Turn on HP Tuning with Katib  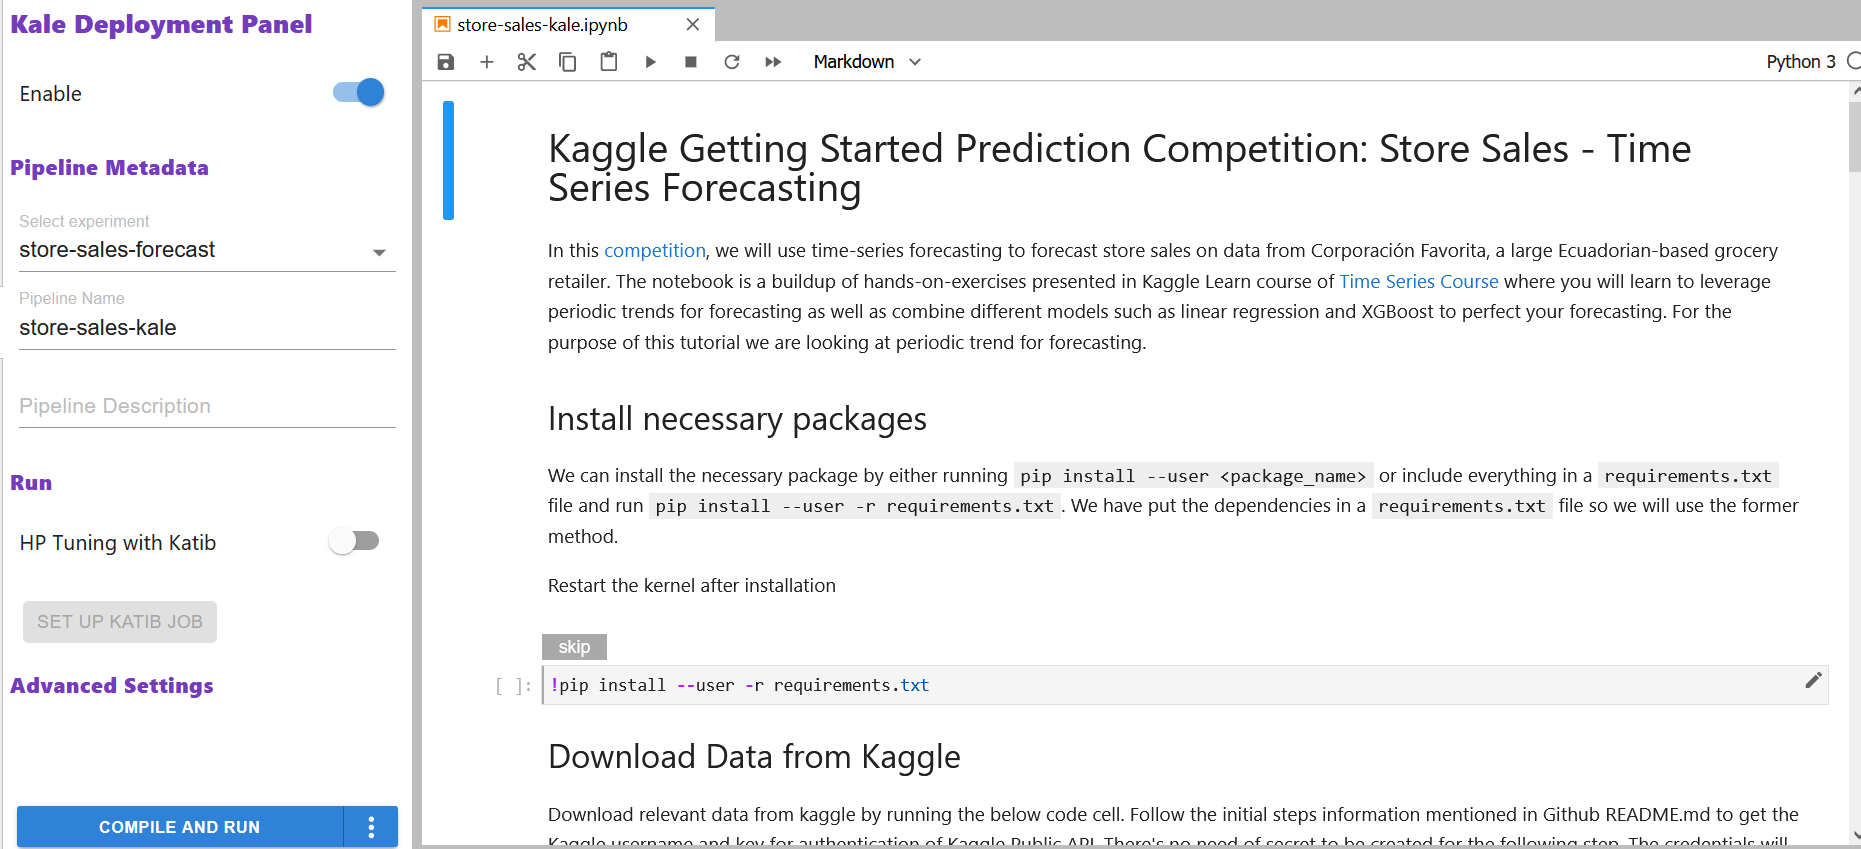pos(354,542)
